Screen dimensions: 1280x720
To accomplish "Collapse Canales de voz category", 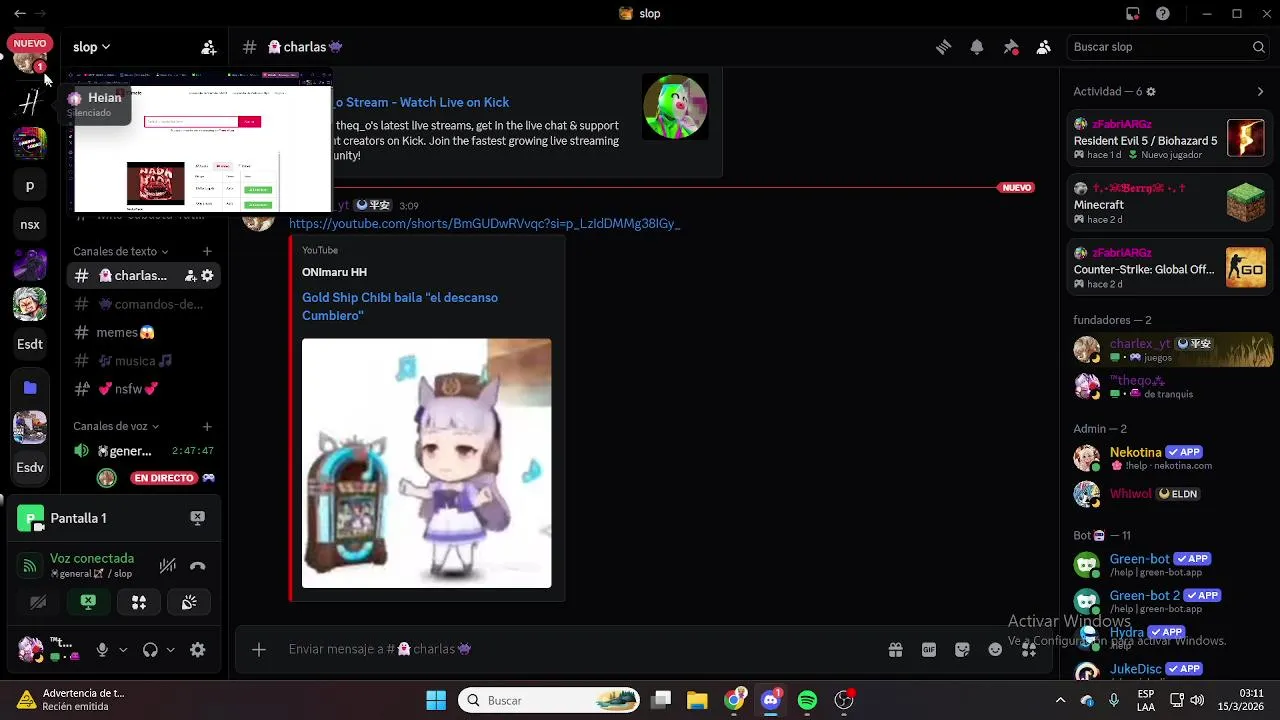I will click(x=116, y=427).
